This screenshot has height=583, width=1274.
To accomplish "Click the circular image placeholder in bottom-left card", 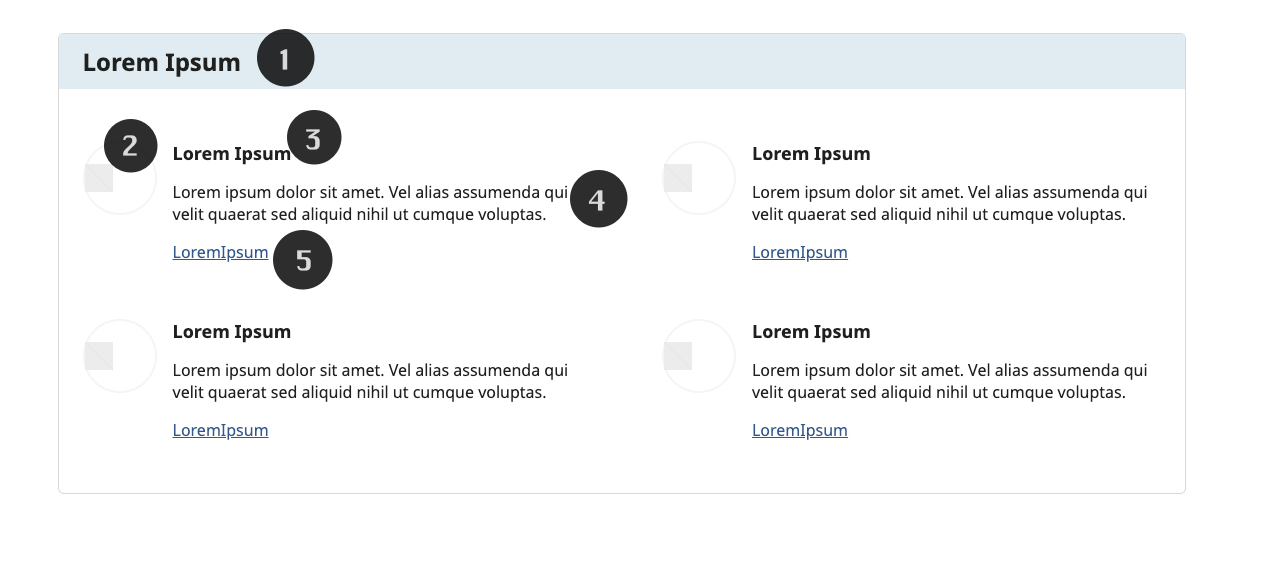I will point(120,356).
